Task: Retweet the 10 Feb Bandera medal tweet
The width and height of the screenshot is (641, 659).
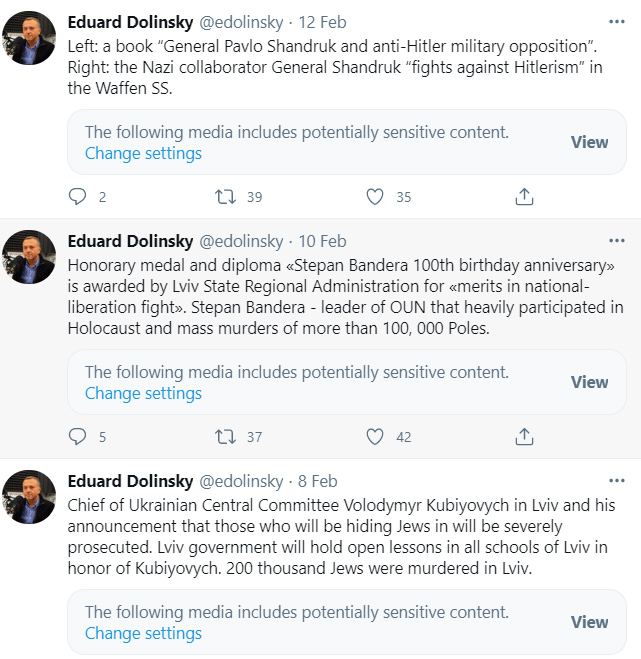Action: point(226,436)
